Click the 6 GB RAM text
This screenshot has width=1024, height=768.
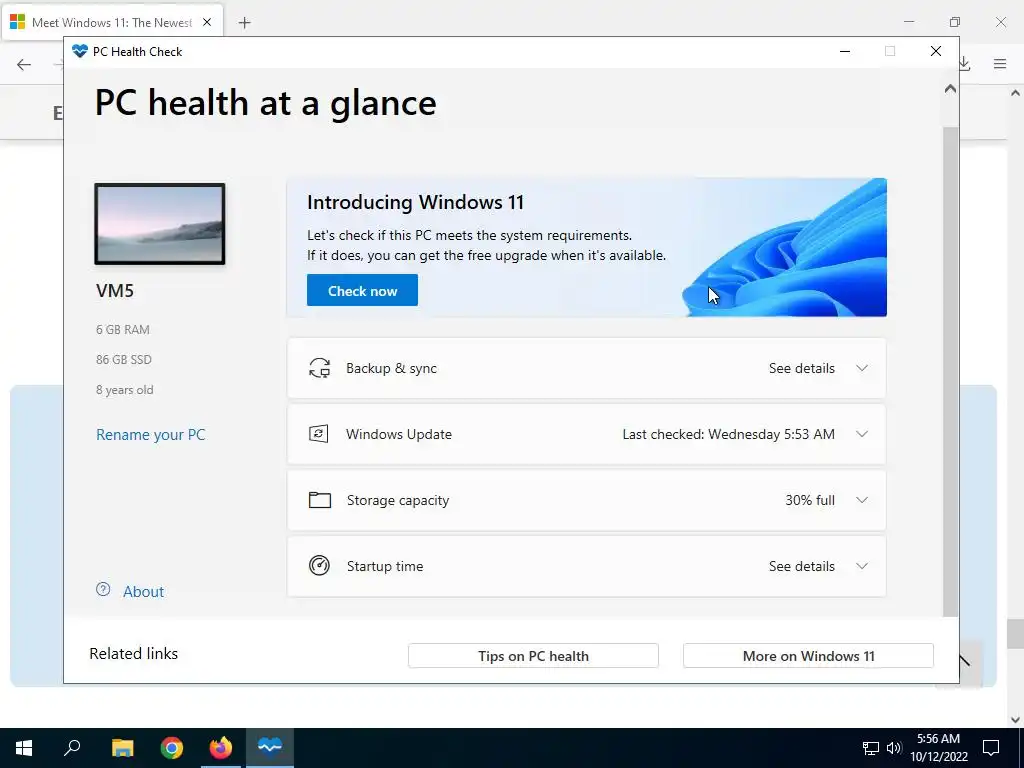tap(123, 330)
